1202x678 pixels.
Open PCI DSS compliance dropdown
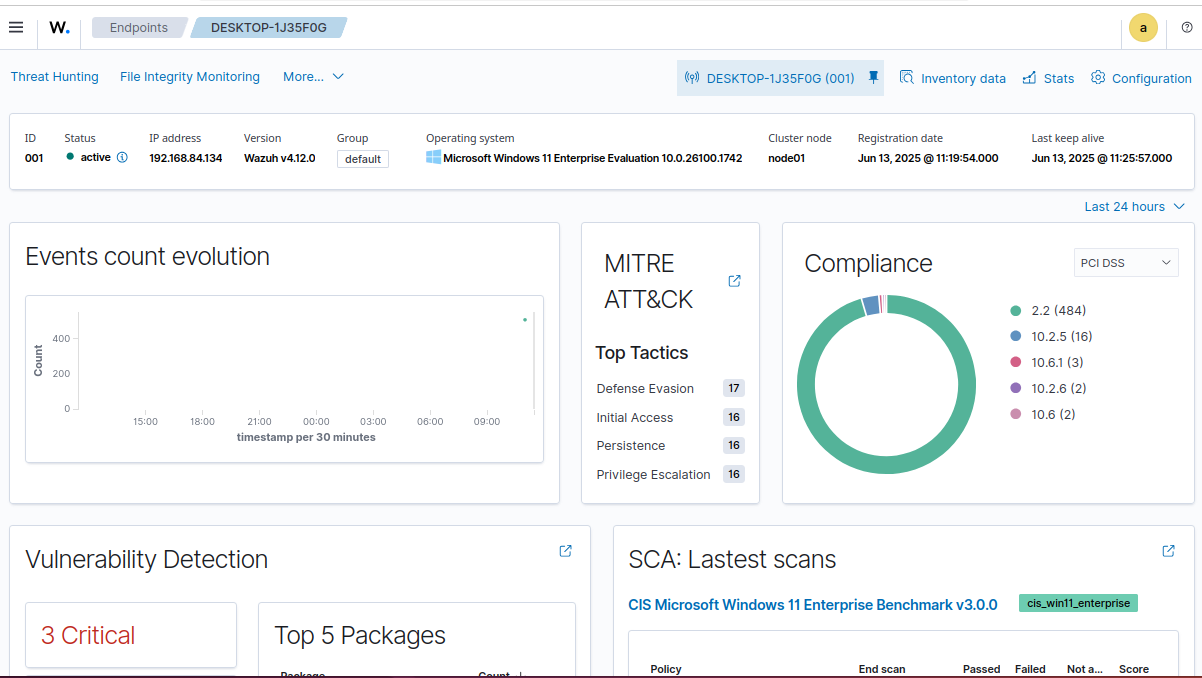1126,263
